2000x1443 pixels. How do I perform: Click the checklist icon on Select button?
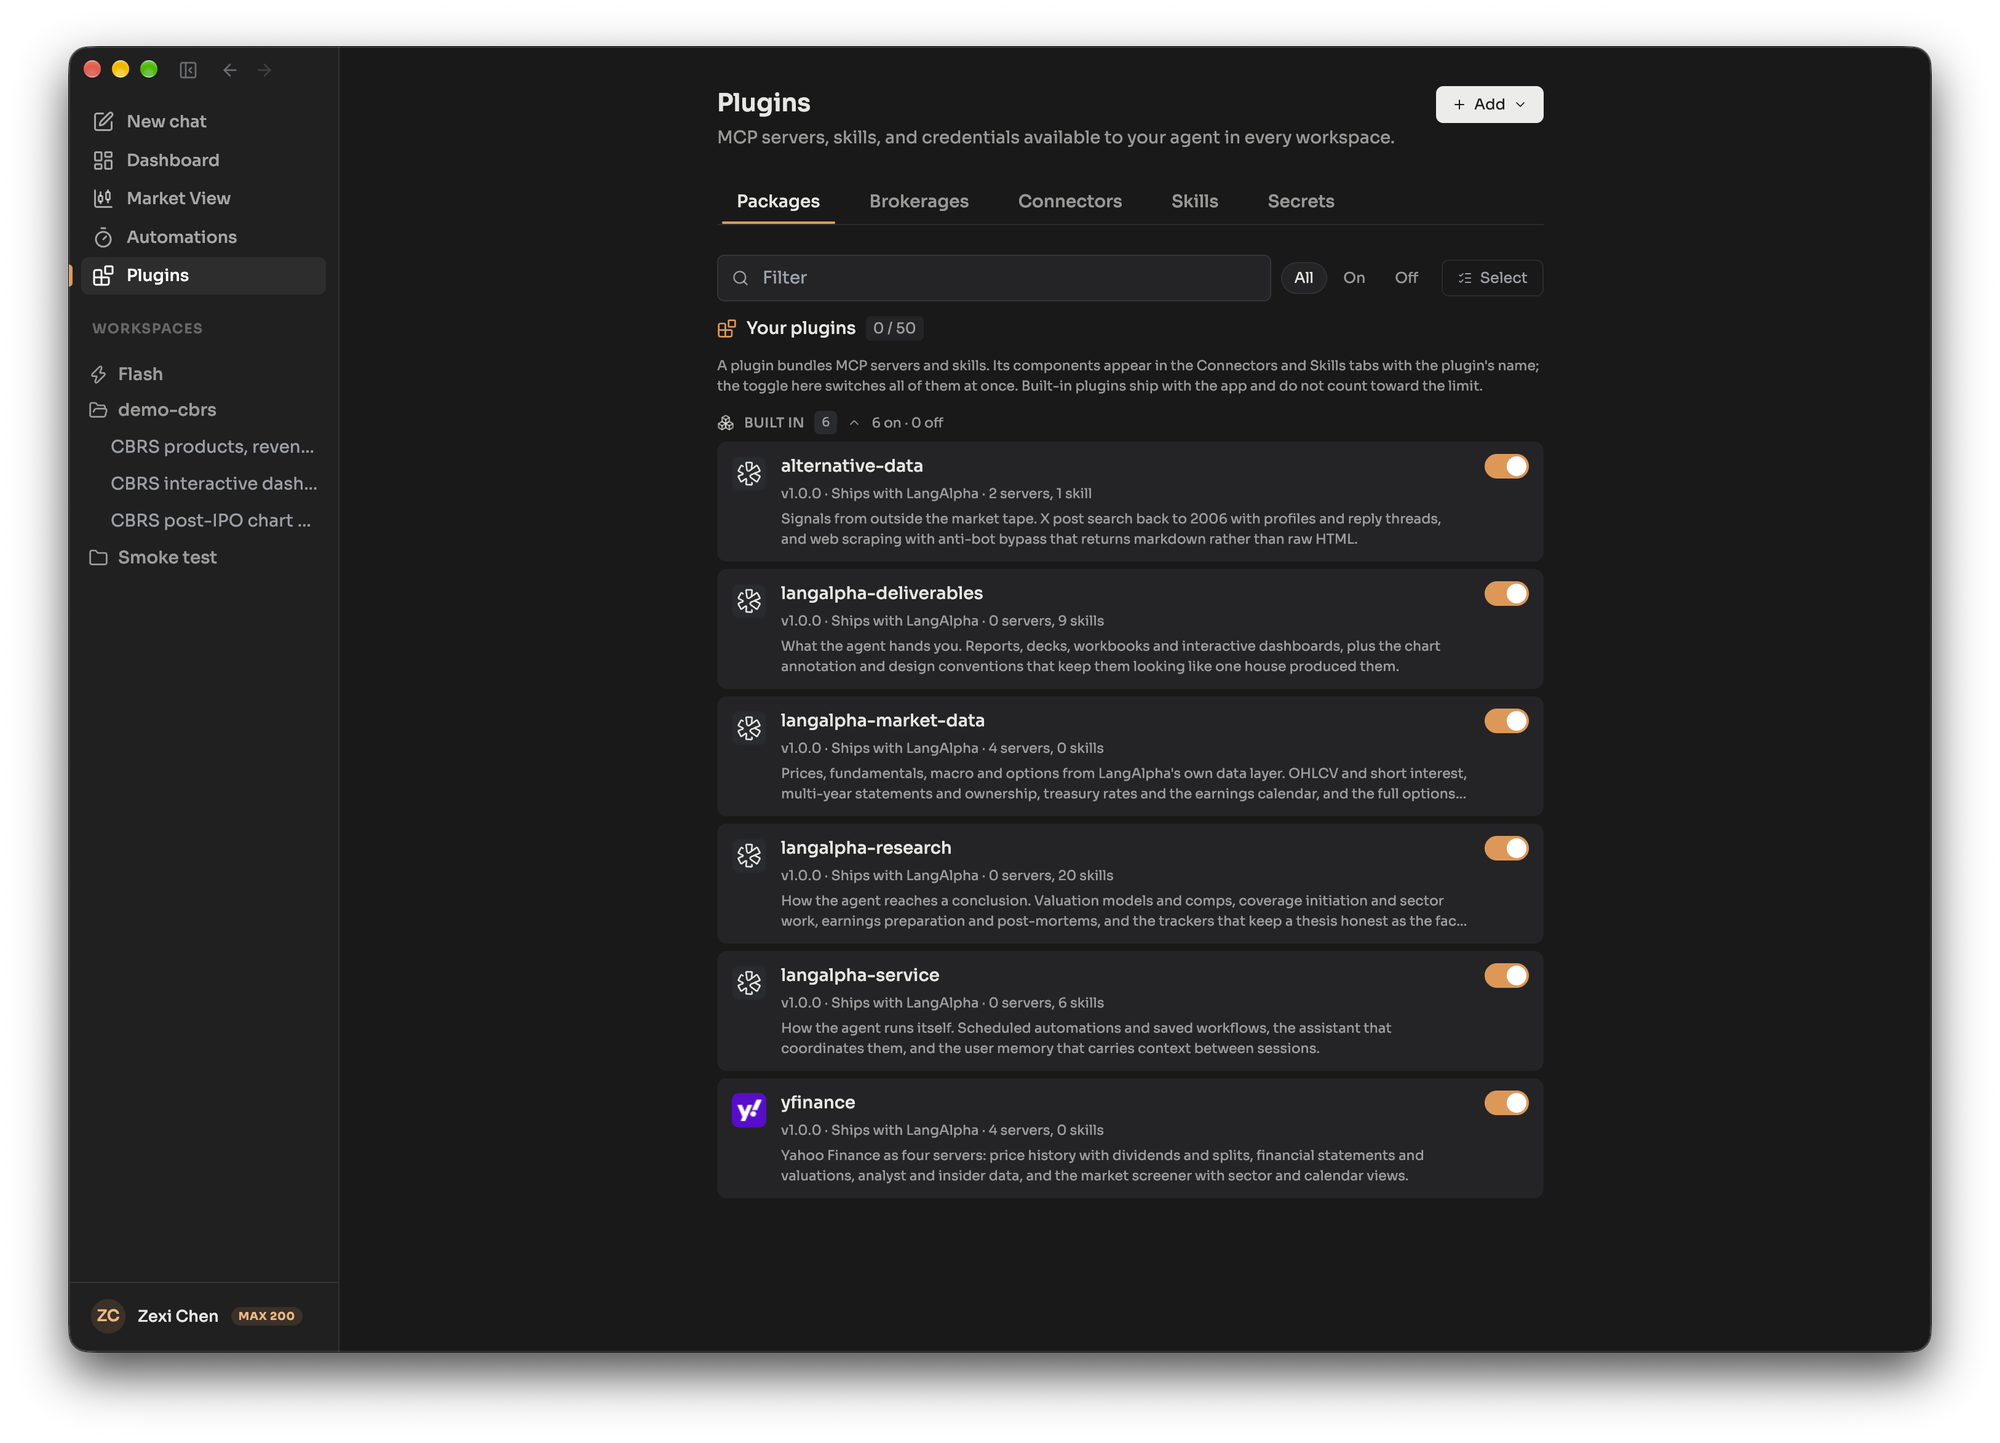point(1465,278)
